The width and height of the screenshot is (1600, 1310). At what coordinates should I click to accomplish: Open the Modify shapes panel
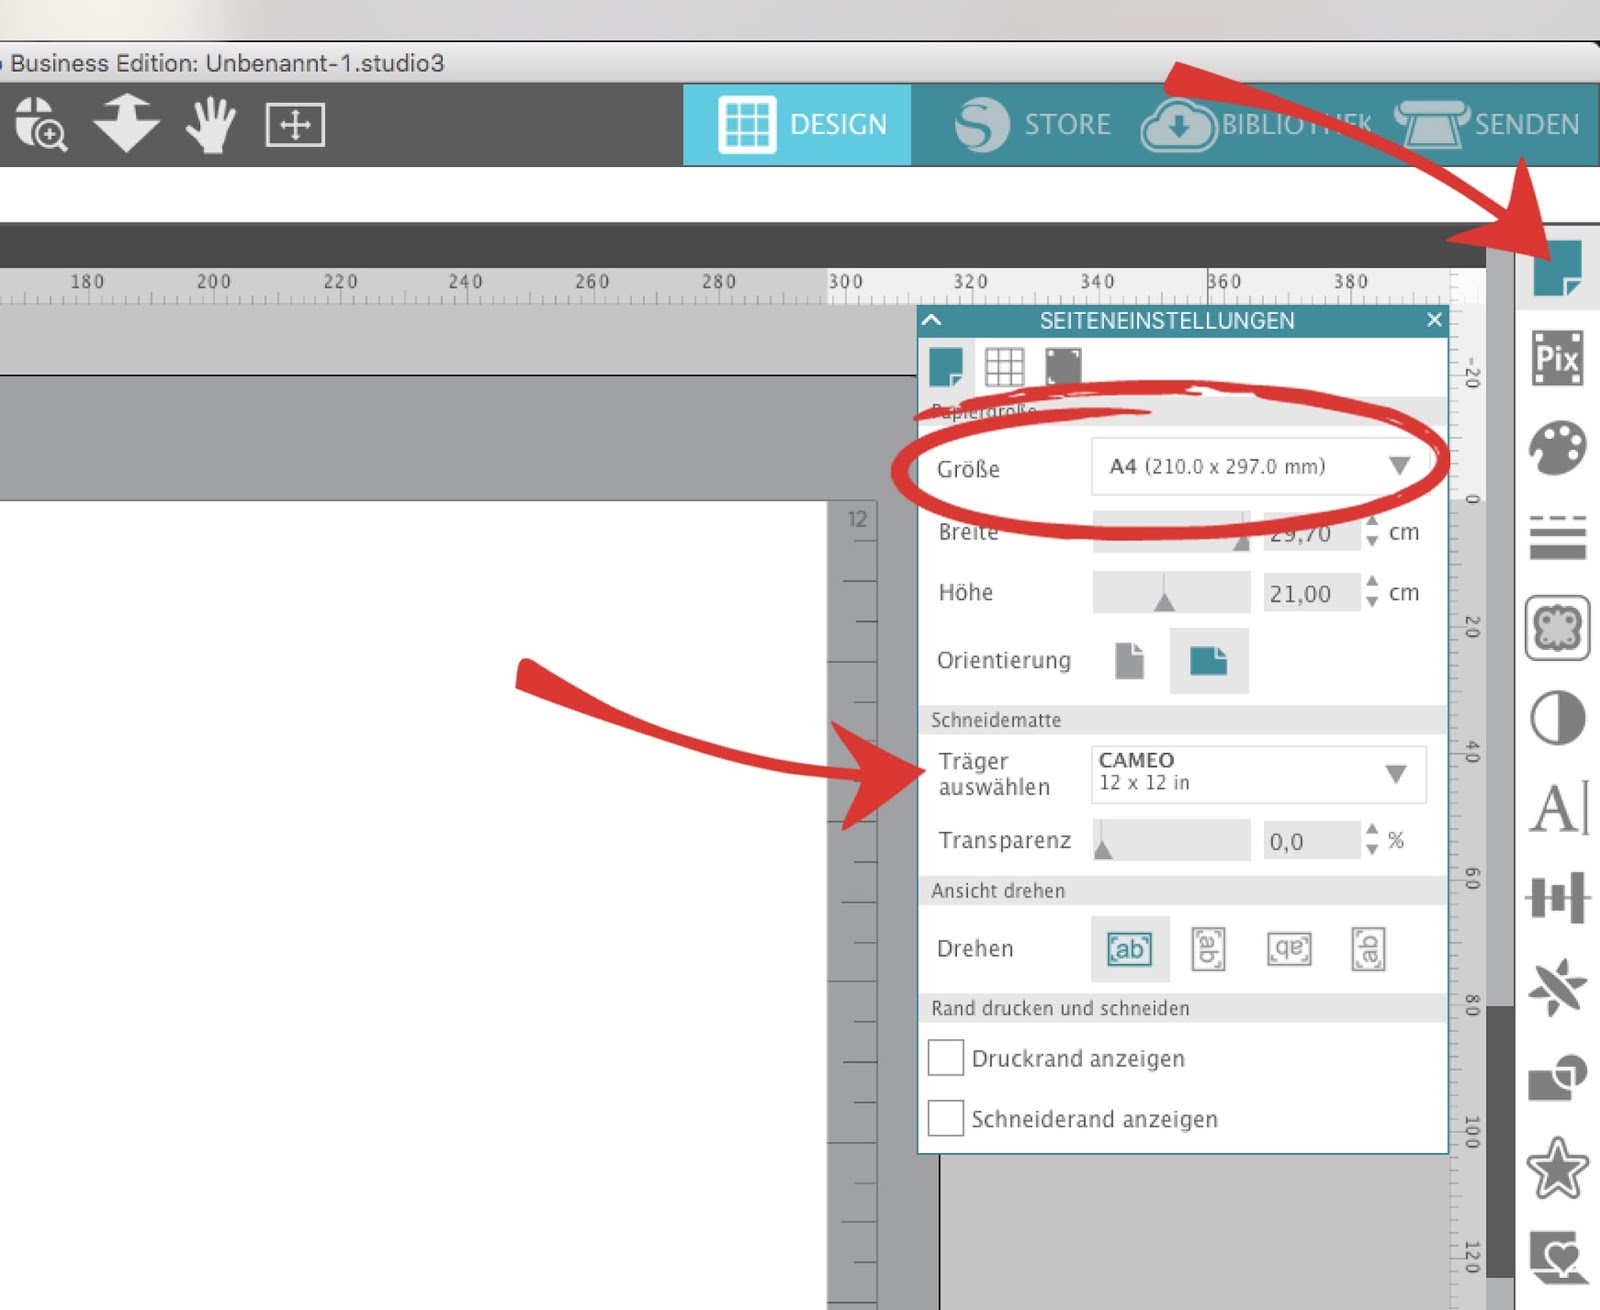point(1557,1077)
